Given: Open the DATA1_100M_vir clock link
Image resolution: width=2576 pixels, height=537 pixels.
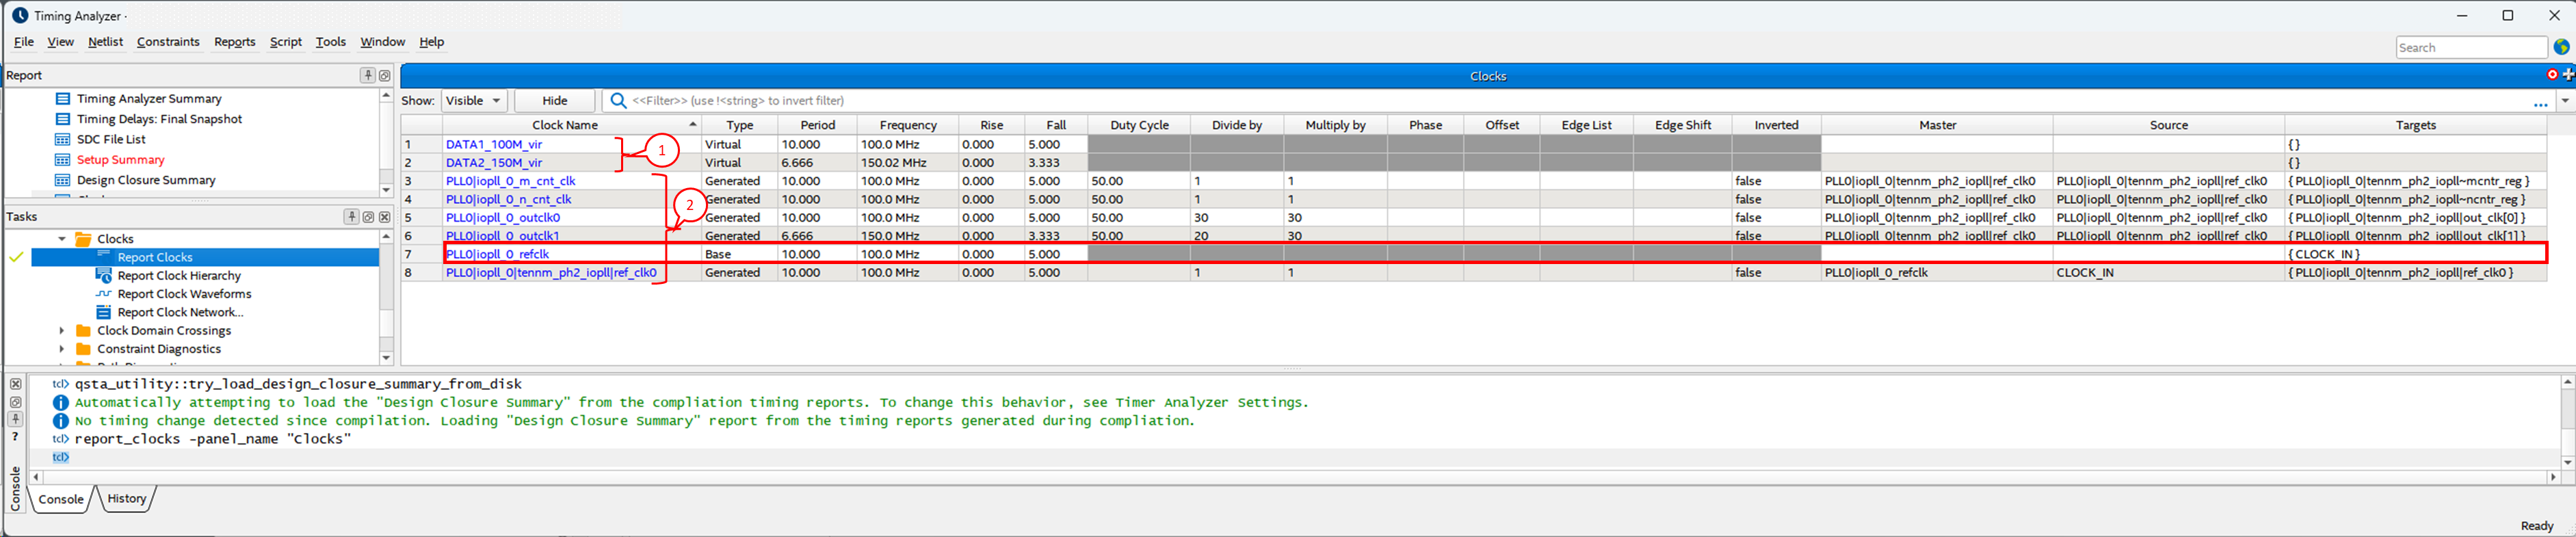Looking at the screenshot, I should click(x=494, y=144).
